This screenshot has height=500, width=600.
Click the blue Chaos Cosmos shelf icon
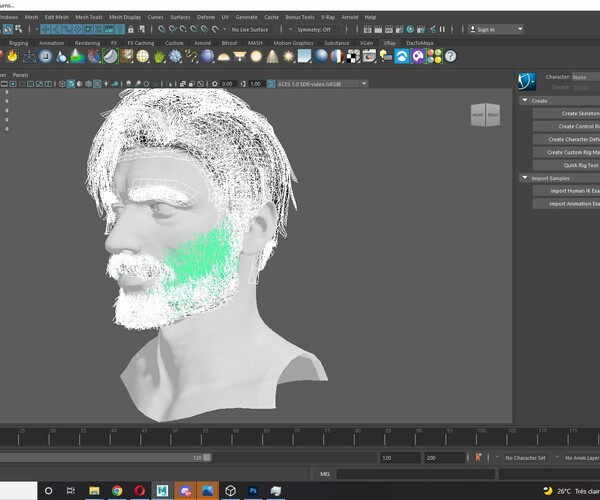(x=402, y=56)
